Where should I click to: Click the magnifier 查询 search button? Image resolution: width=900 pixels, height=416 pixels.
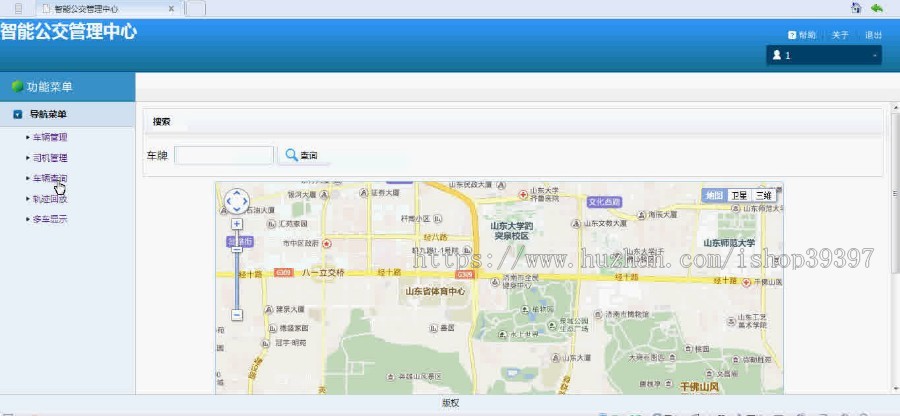click(302, 155)
